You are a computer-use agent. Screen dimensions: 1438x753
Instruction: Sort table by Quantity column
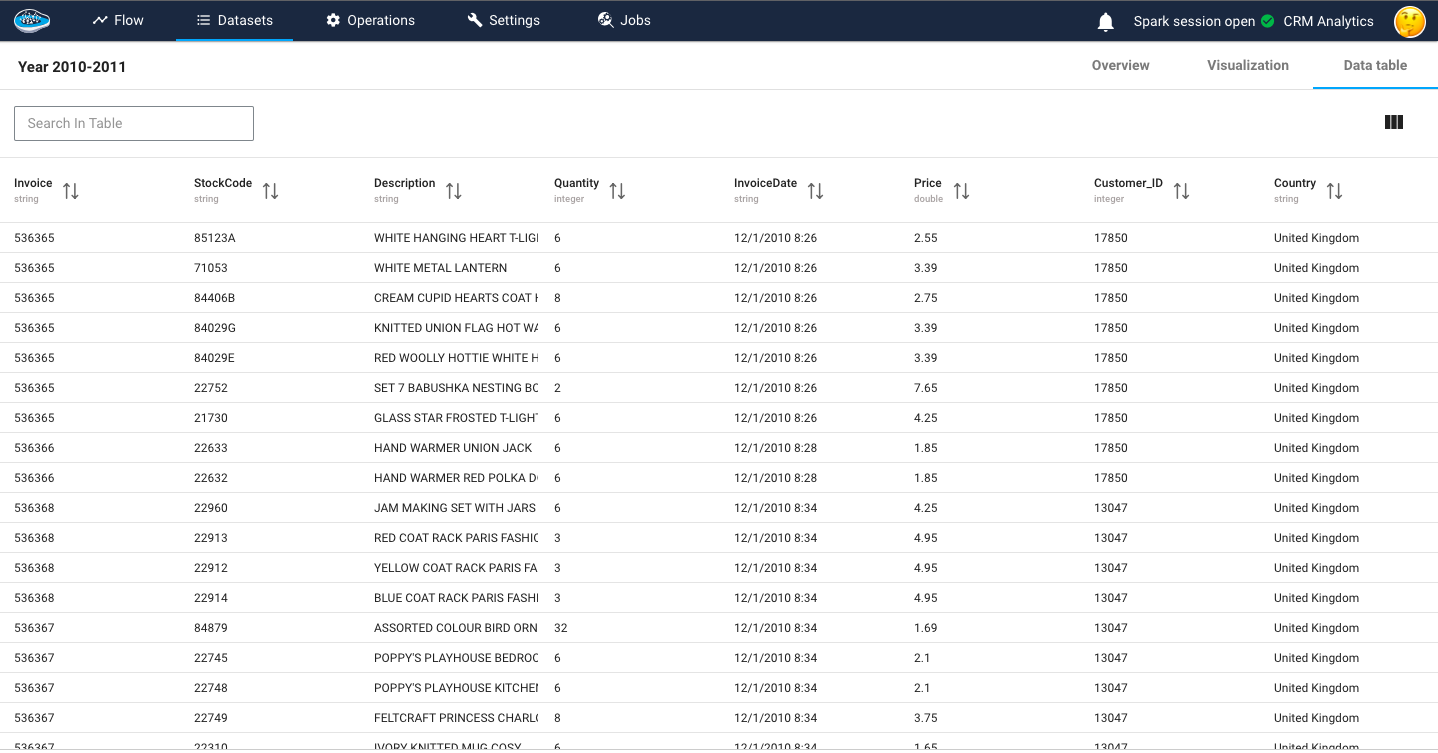[617, 191]
